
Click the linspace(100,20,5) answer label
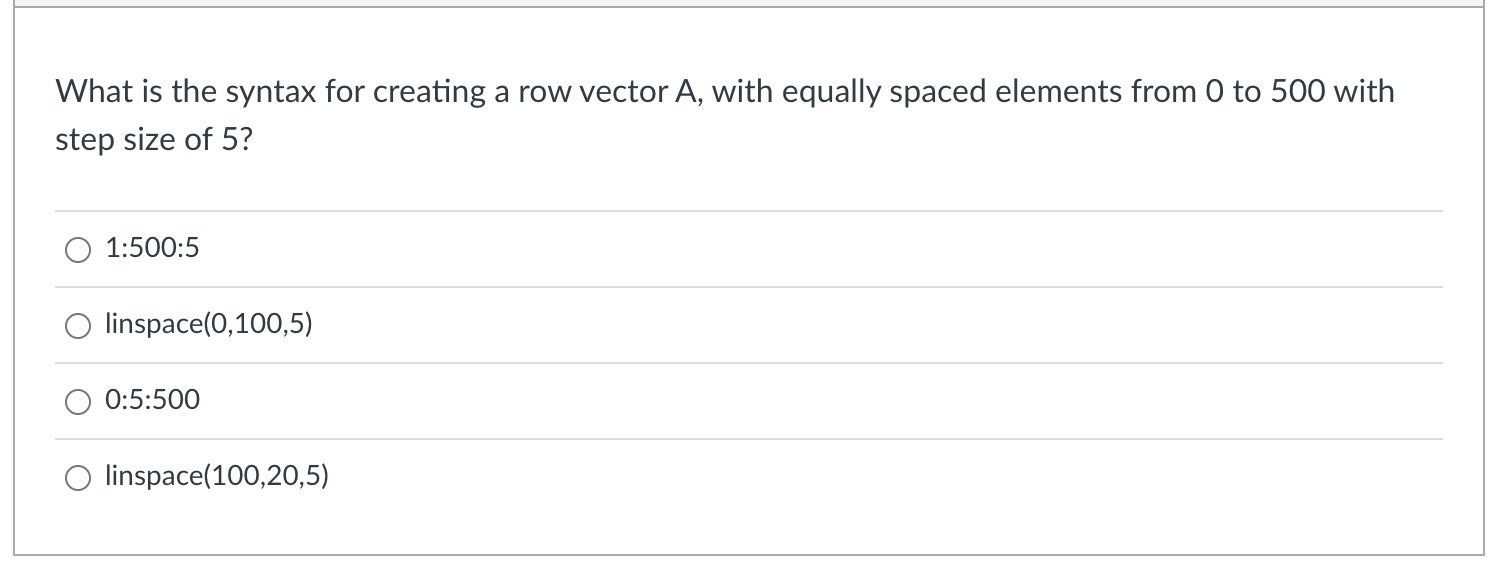coord(217,477)
